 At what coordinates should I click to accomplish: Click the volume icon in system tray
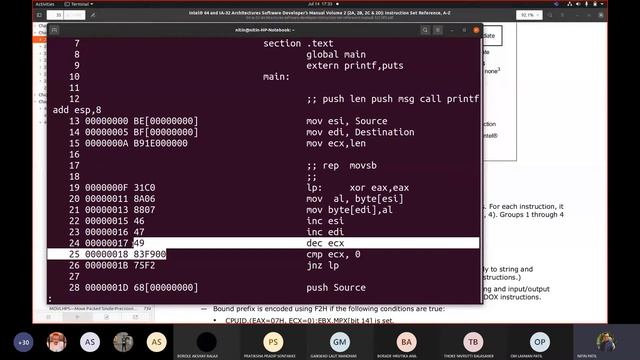click(x=578, y=4)
